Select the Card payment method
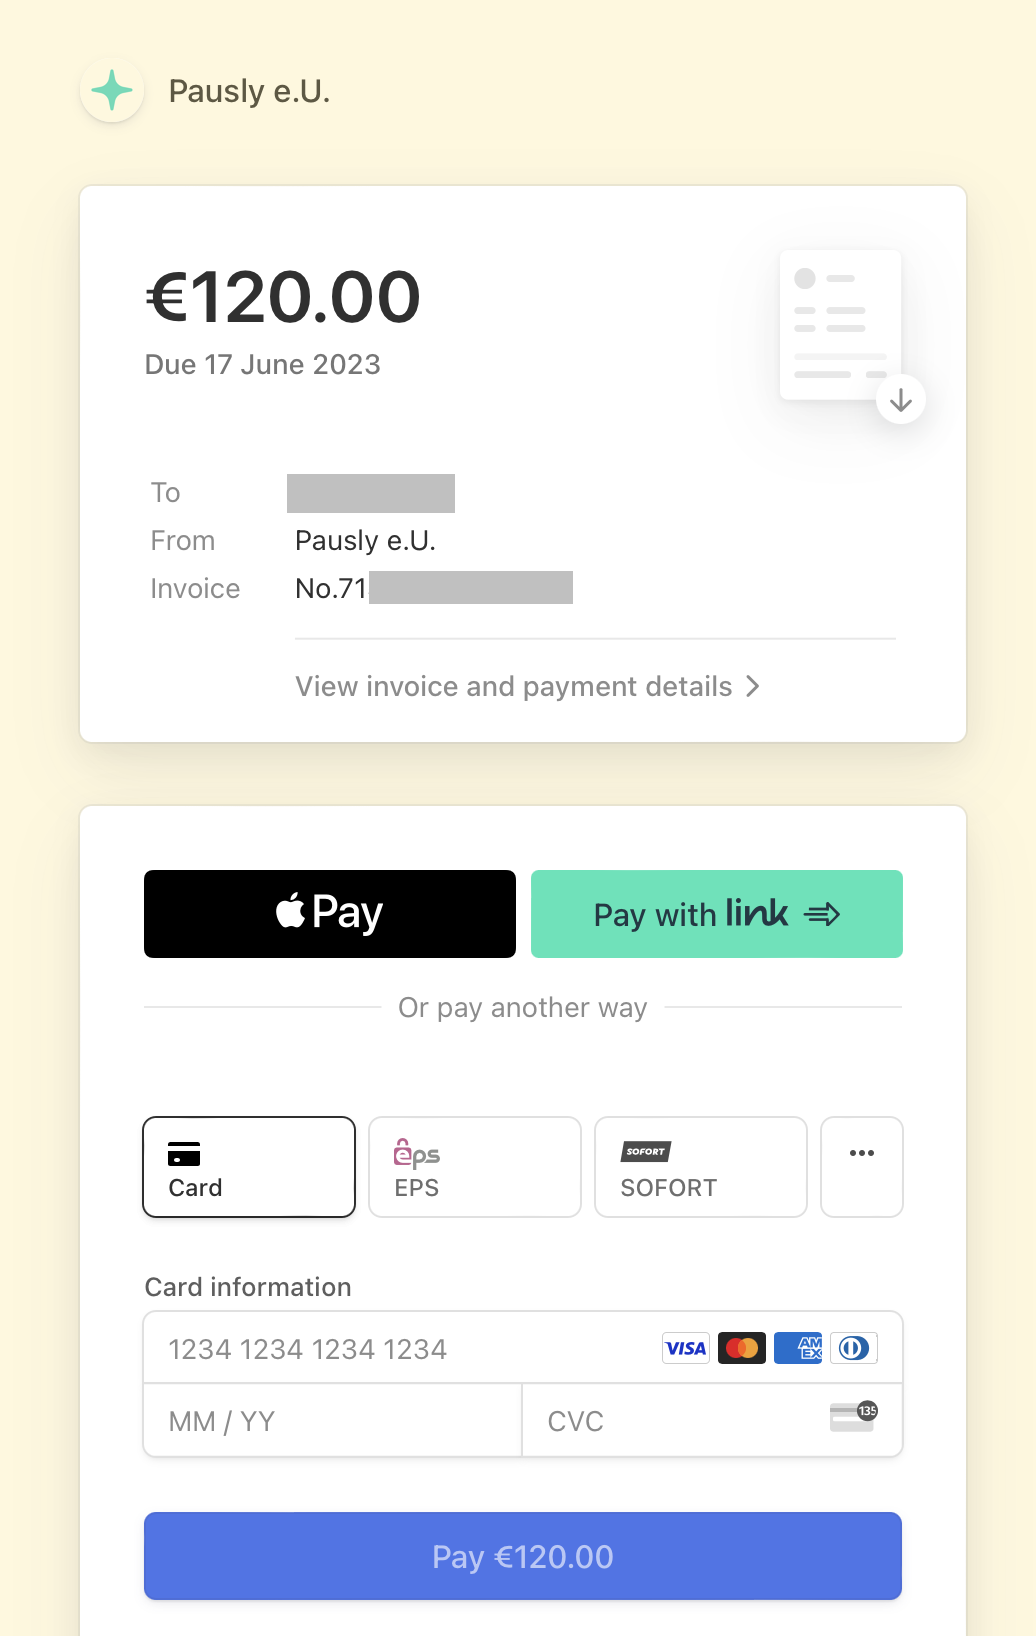Screen dimensions: 1036x1636 coord(249,1167)
